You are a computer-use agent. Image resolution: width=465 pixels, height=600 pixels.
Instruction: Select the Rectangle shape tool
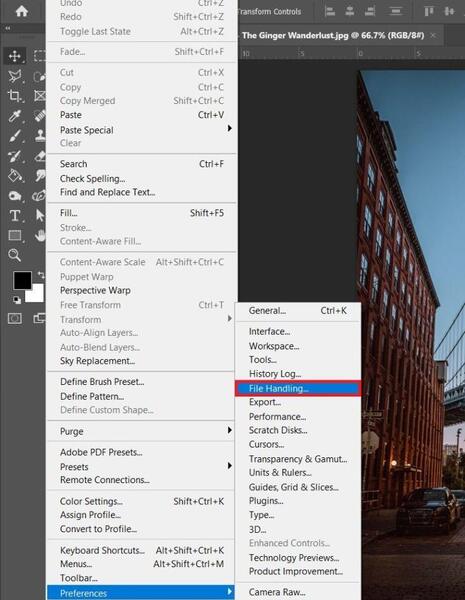click(x=15, y=235)
